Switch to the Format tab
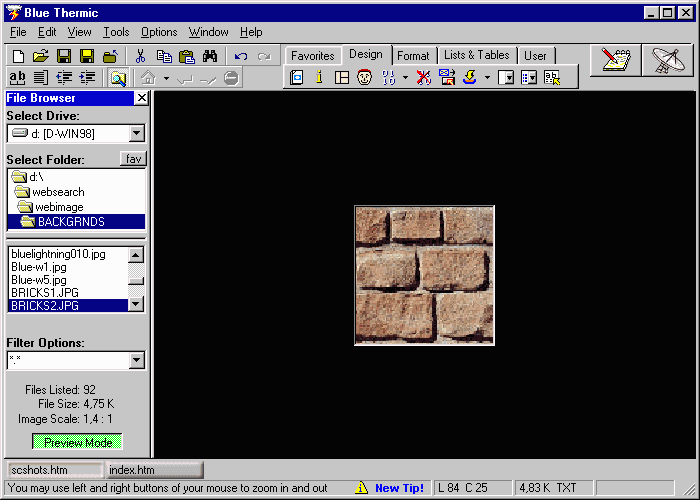 413,56
